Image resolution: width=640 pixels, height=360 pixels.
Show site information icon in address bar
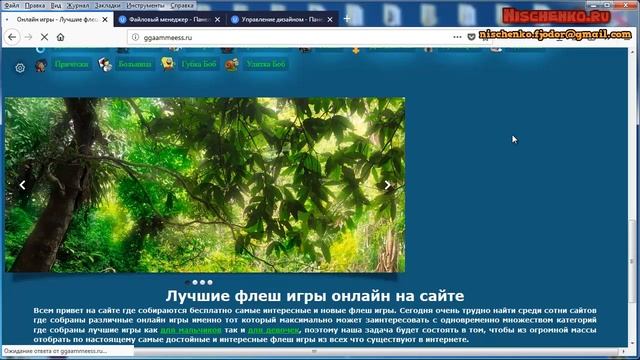(135, 37)
